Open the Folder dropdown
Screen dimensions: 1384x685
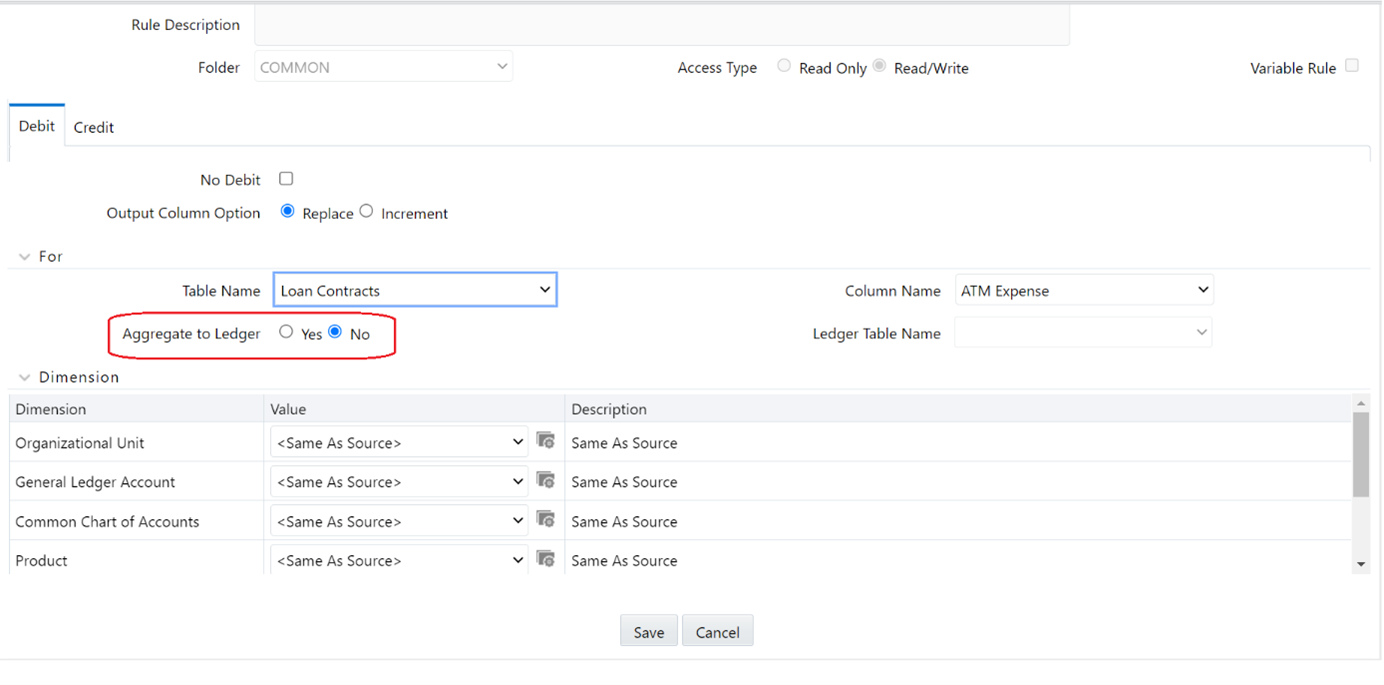(x=502, y=65)
